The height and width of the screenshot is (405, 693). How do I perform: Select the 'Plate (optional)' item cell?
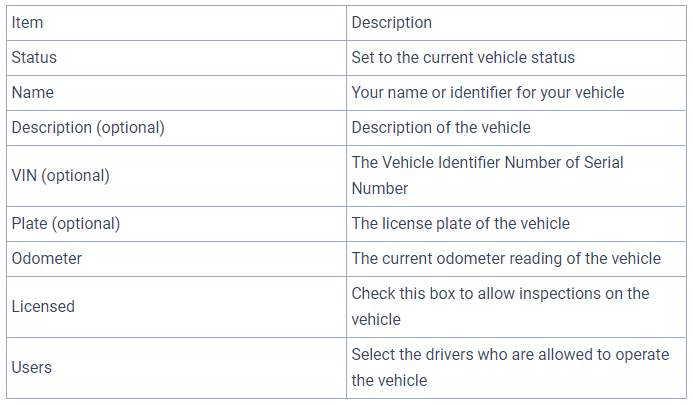pyautogui.click(x=66, y=223)
